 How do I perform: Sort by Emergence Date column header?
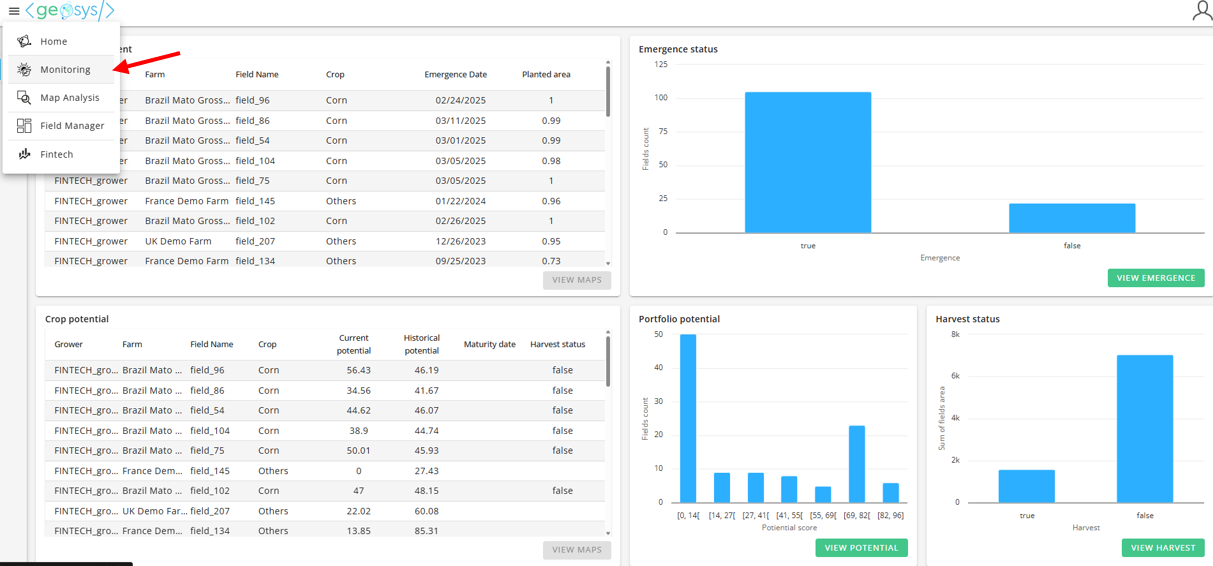[455, 75]
